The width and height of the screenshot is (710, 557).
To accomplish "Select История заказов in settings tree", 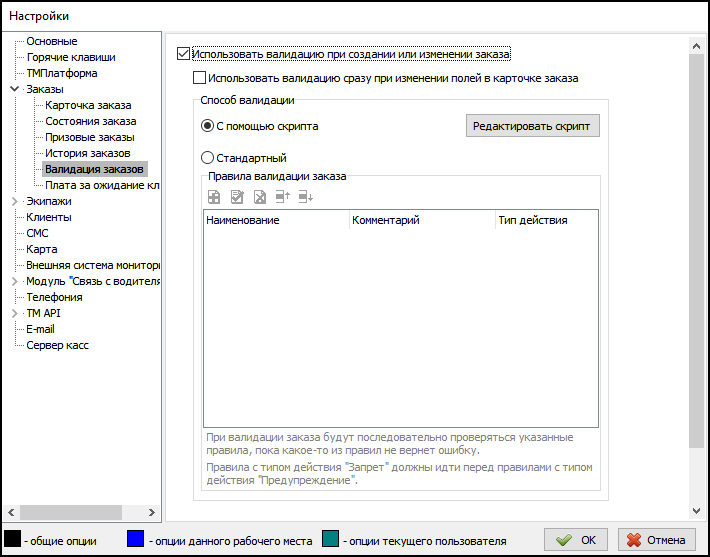I will click(x=87, y=153).
